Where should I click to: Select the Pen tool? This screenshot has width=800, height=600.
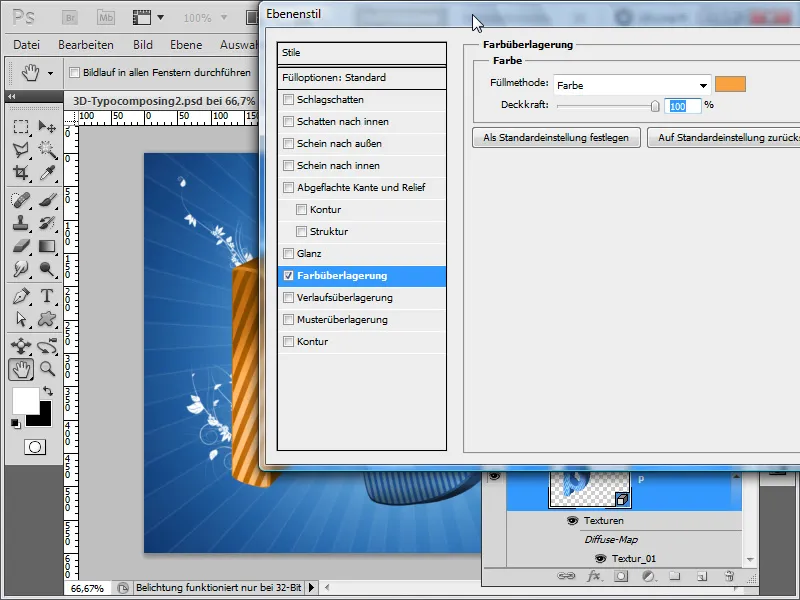pyautogui.click(x=21, y=296)
